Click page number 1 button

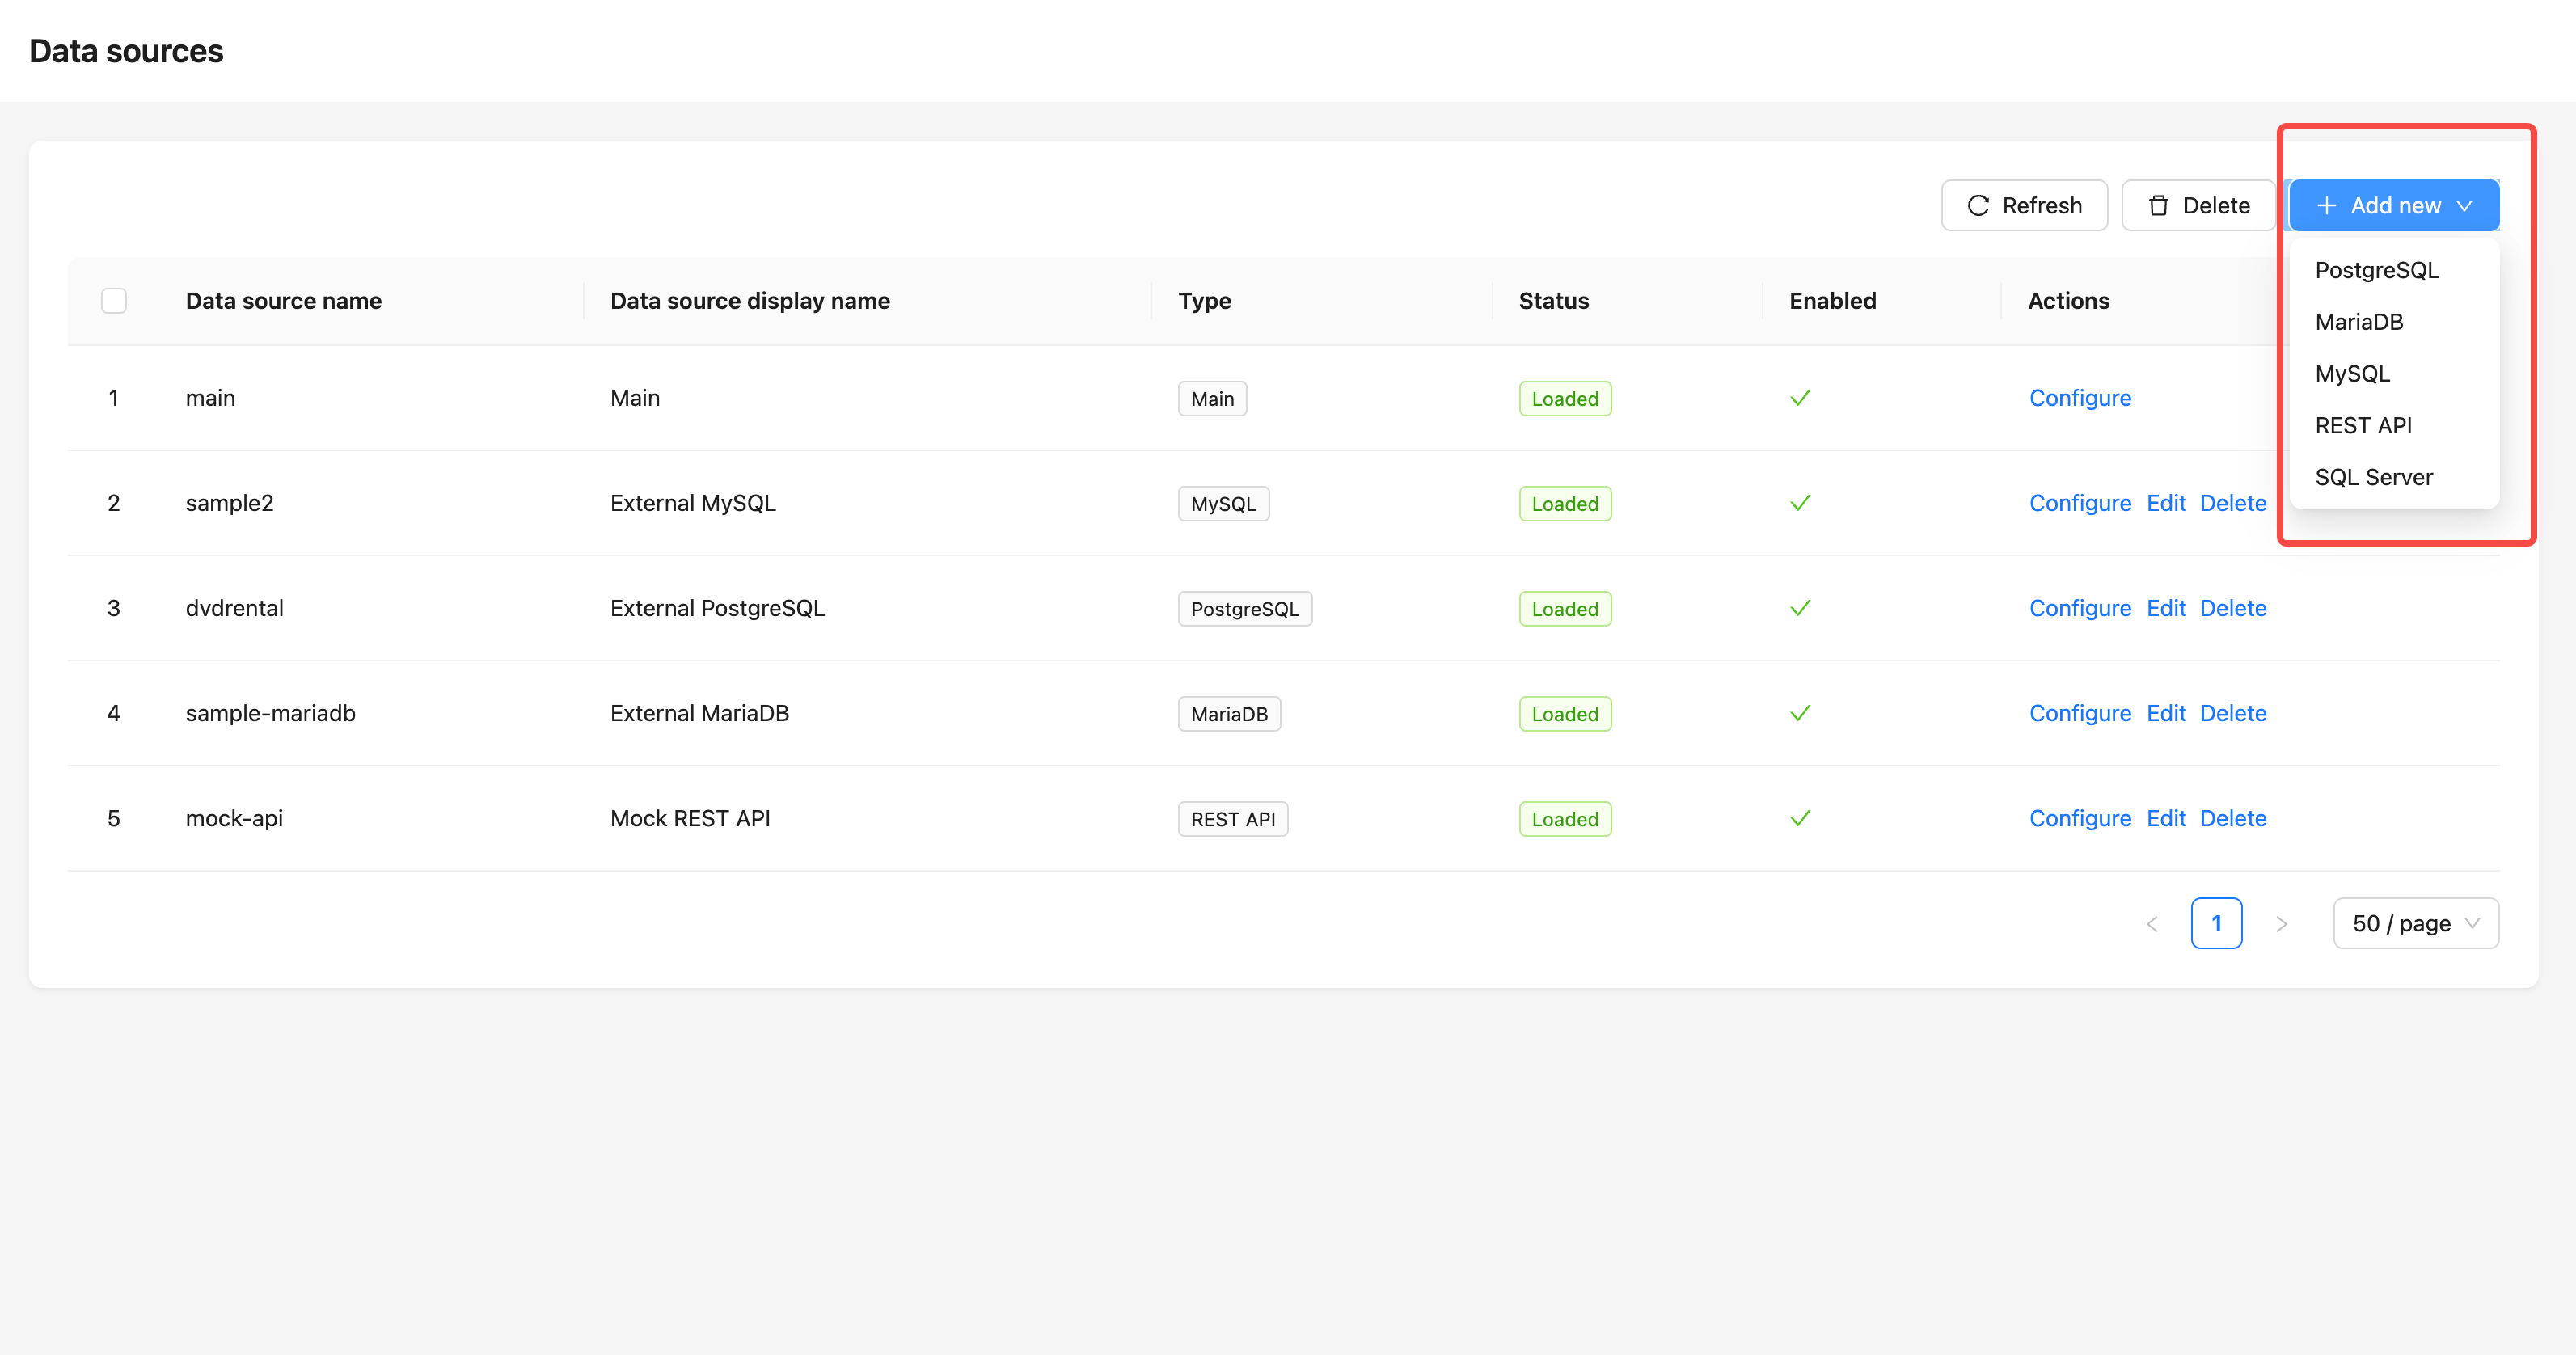(2216, 922)
